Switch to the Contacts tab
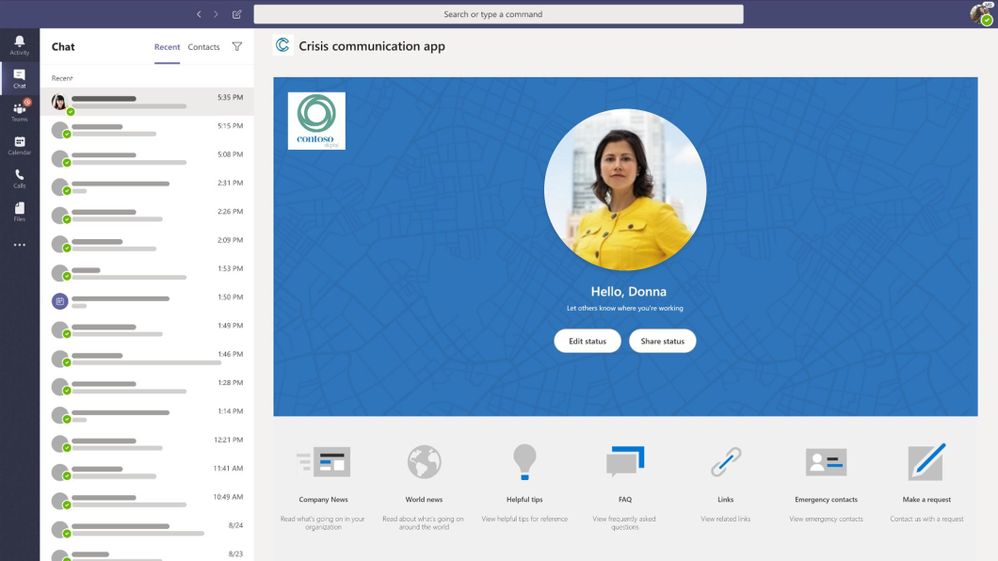 click(204, 47)
